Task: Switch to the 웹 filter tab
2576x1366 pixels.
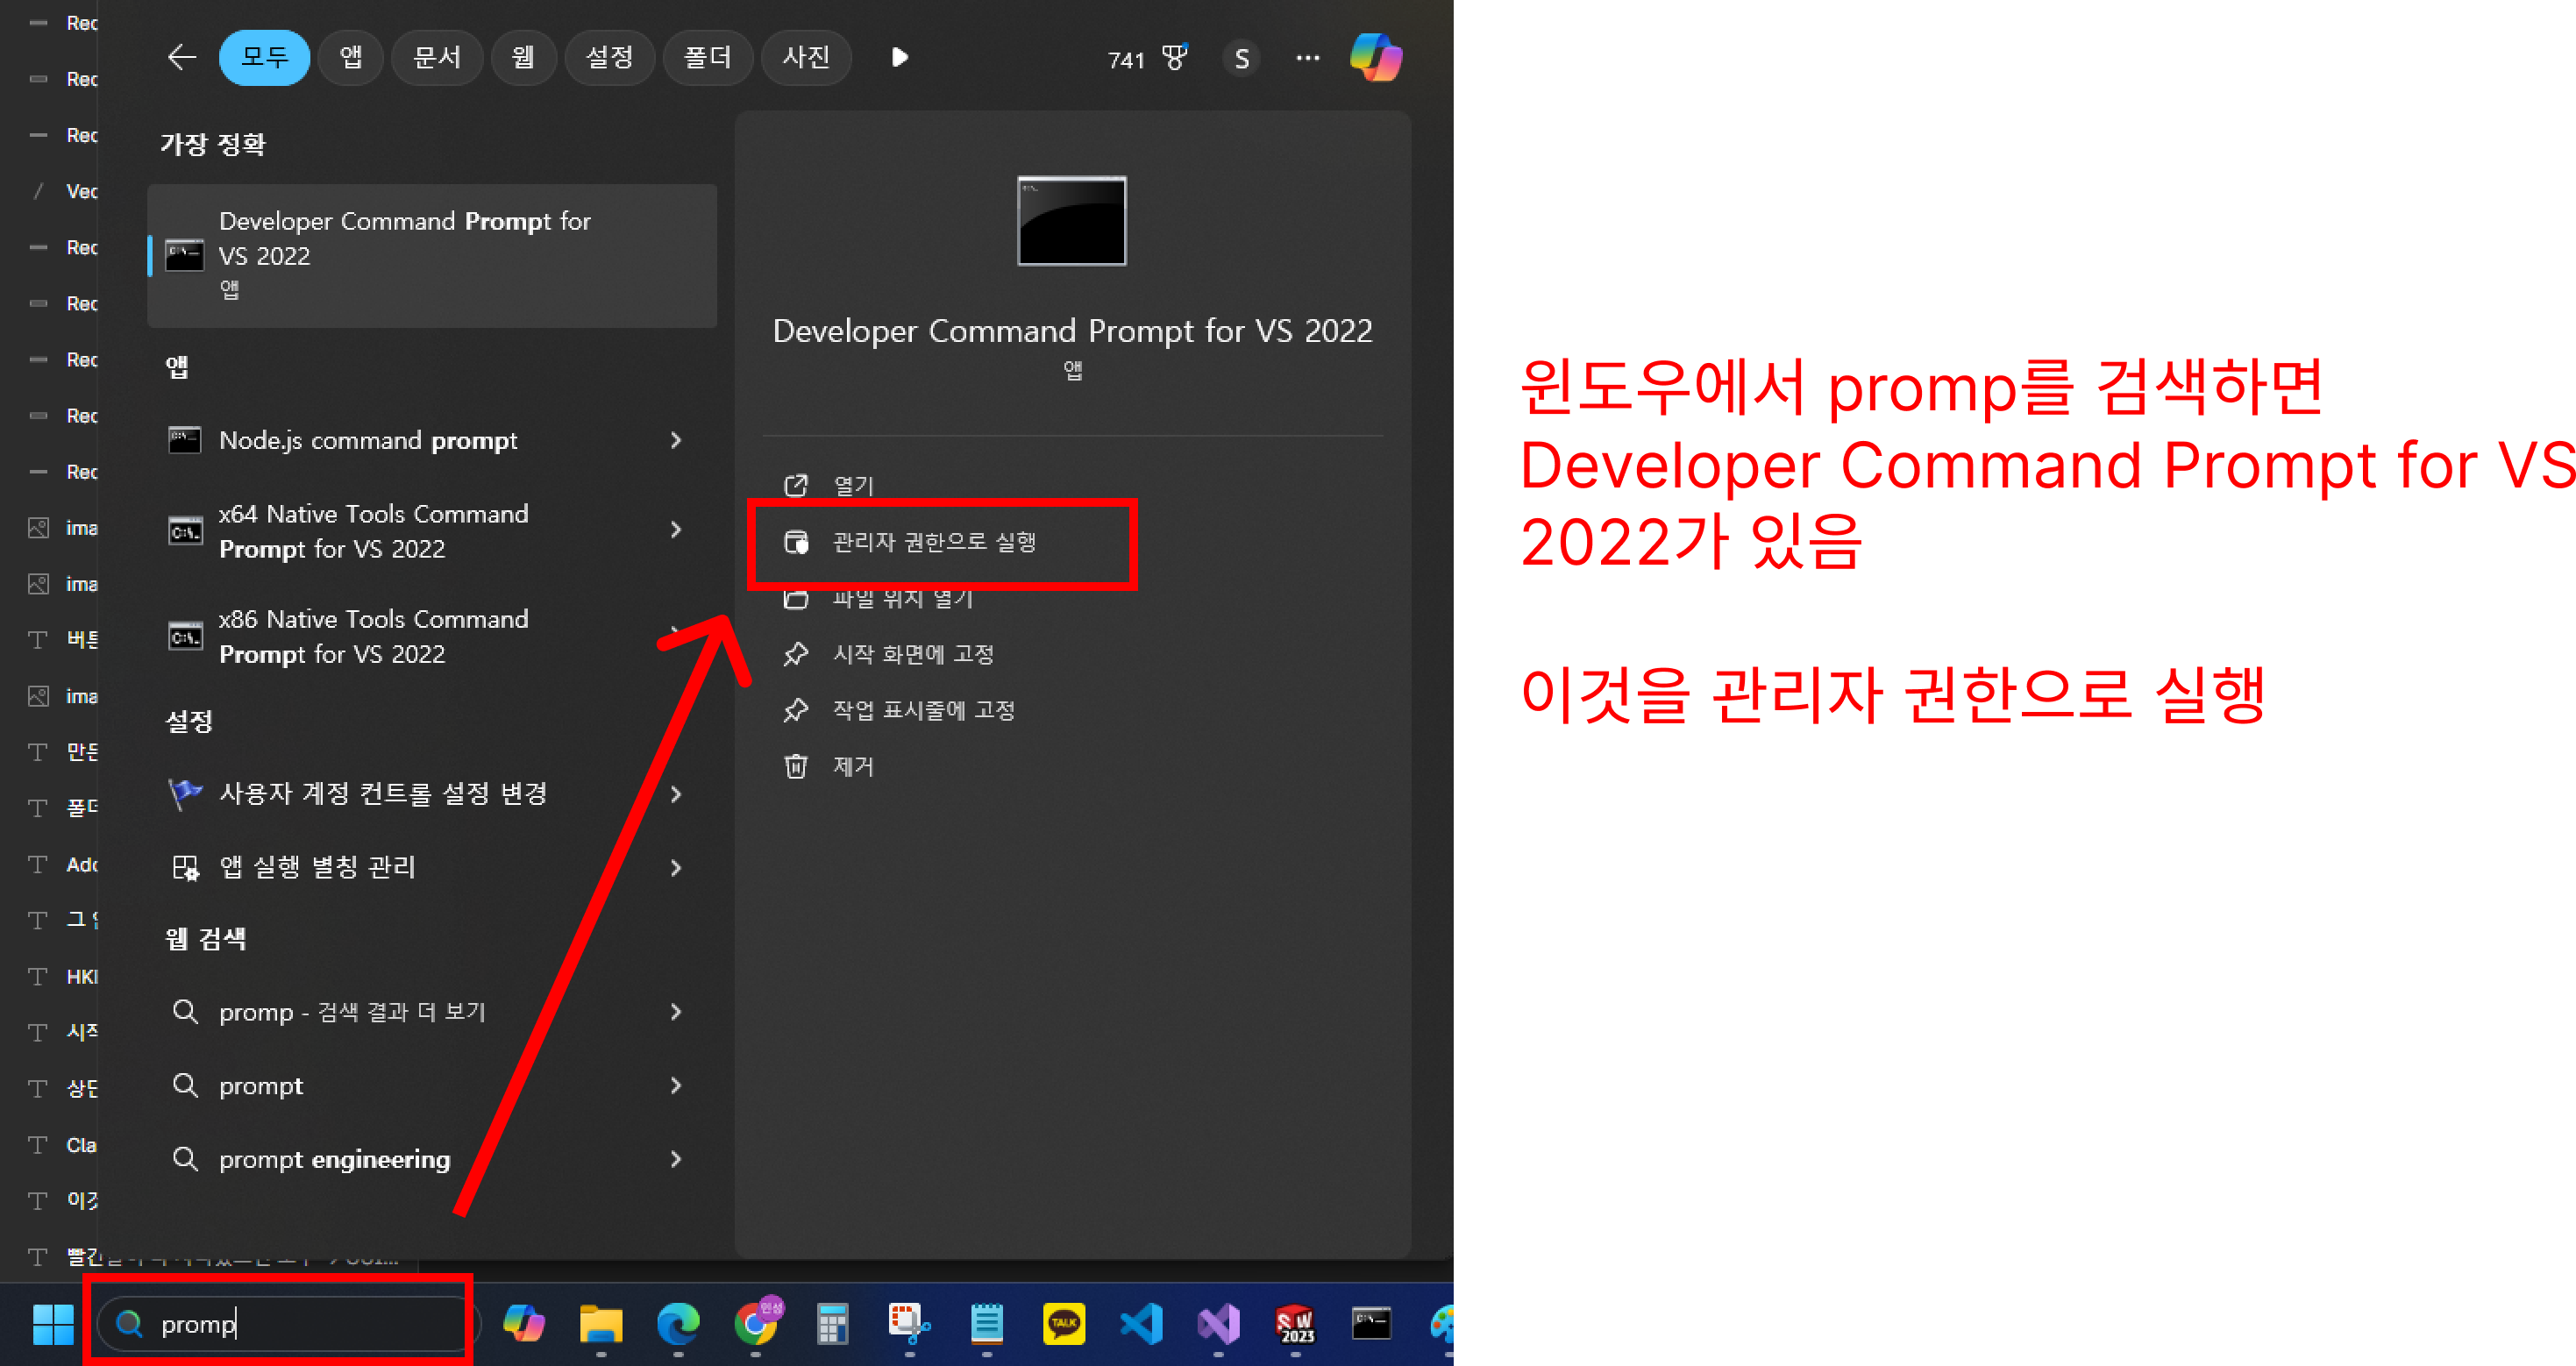Action: point(523,57)
